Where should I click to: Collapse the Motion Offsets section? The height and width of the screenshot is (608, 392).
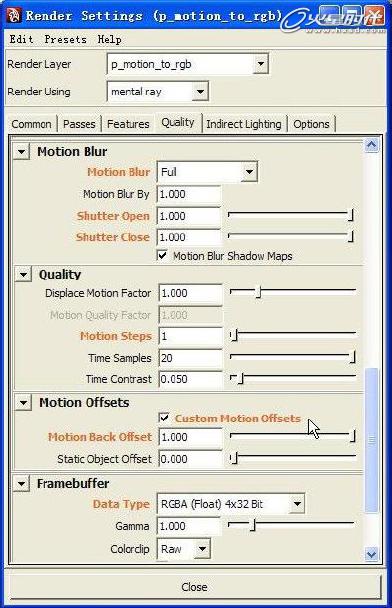pos(23,402)
